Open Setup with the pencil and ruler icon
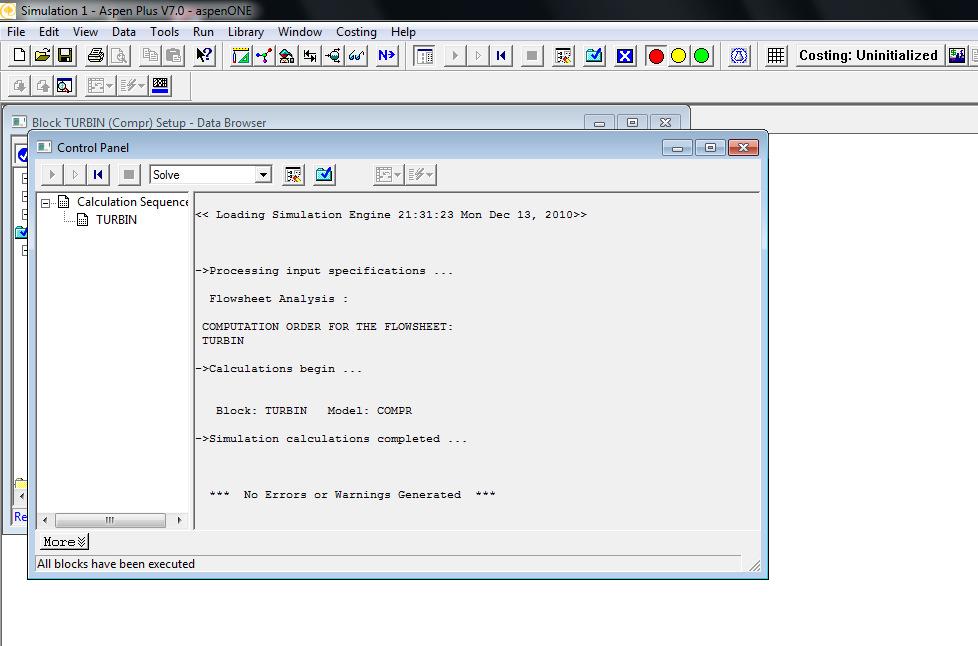 241,55
